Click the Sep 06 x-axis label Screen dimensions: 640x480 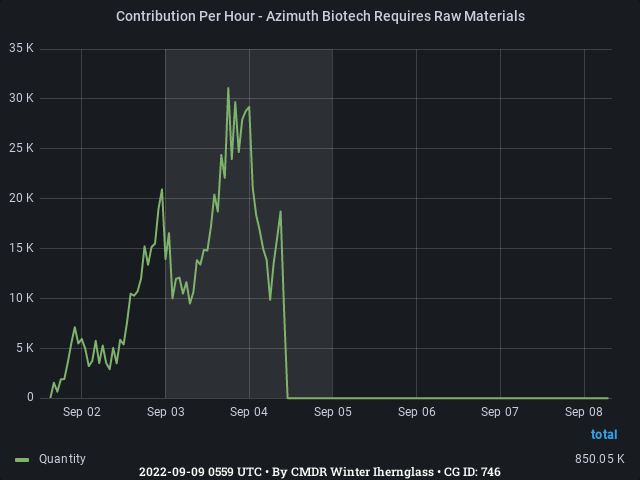[x=416, y=412]
